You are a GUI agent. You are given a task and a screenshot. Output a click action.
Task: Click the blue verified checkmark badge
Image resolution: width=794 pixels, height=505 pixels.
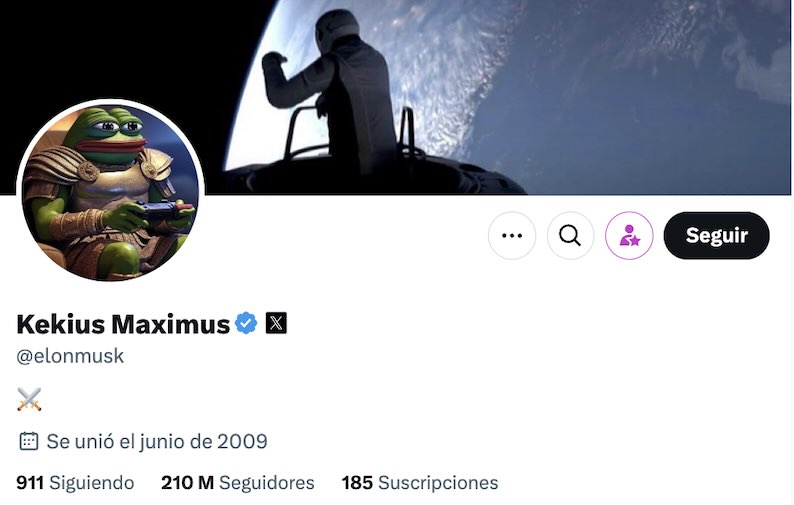tap(246, 323)
